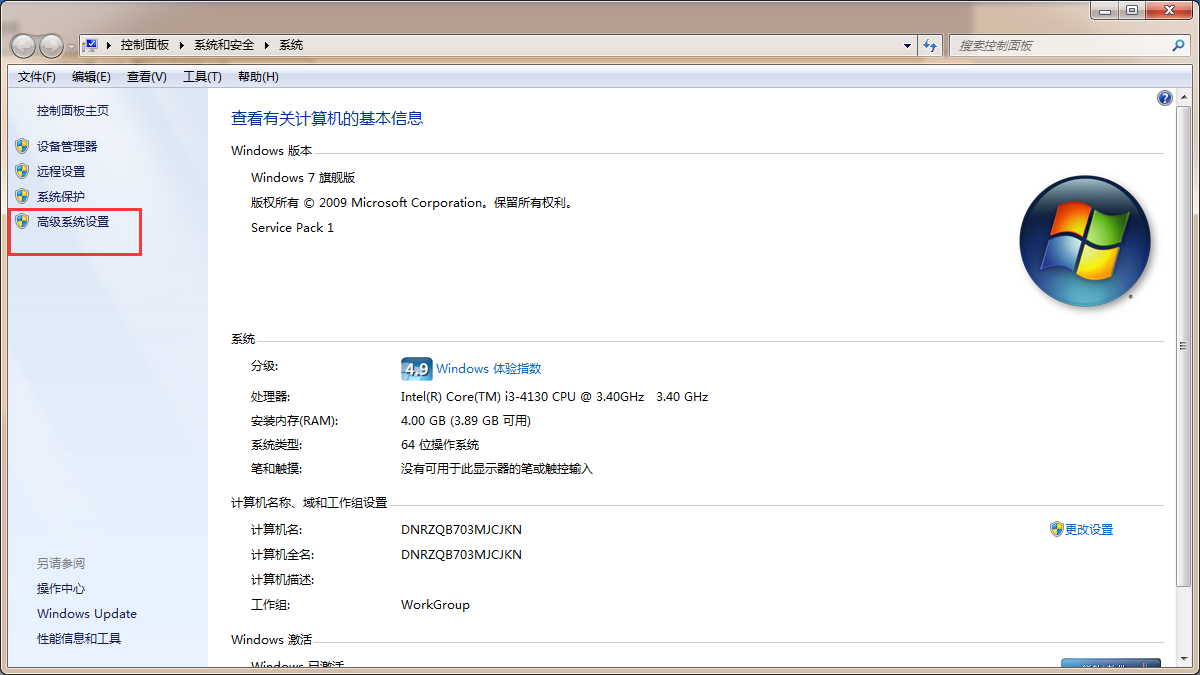
Task: Click the pen and touch value text
Action: pyautogui.click(x=497, y=469)
